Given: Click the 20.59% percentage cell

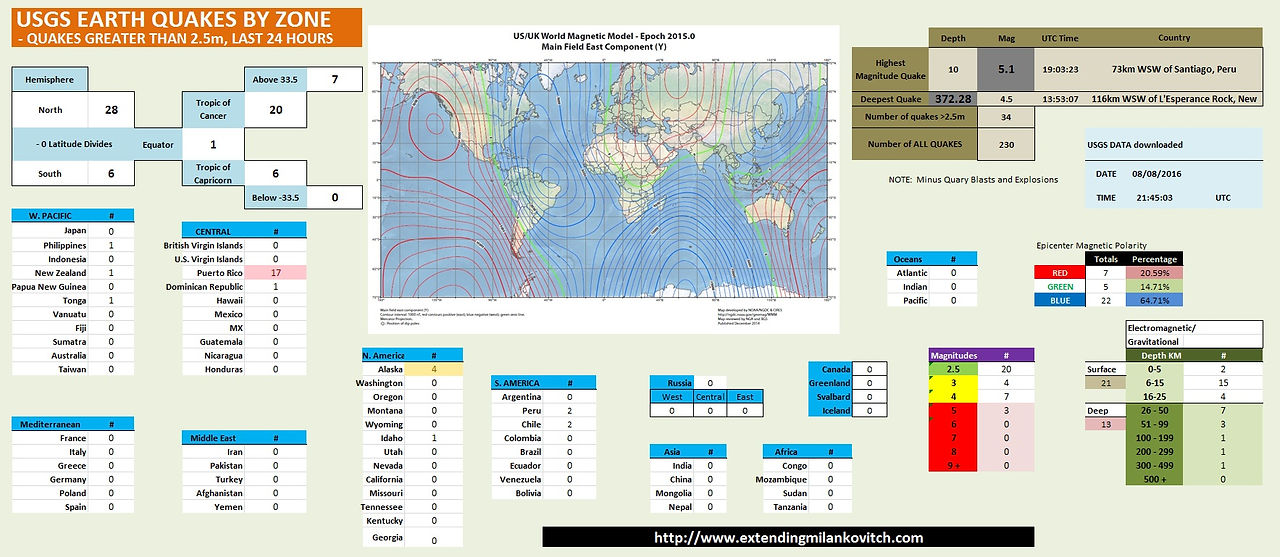Looking at the screenshot, I should [x=1153, y=272].
